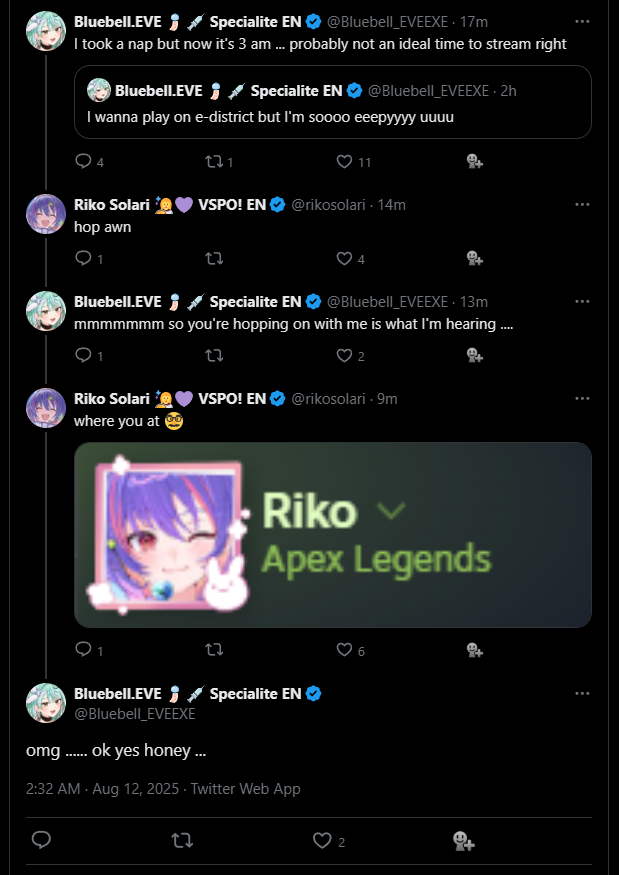The image size is (619, 875).
Task: Retweet the 'where you at' tweet
Action: click(213, 649)
